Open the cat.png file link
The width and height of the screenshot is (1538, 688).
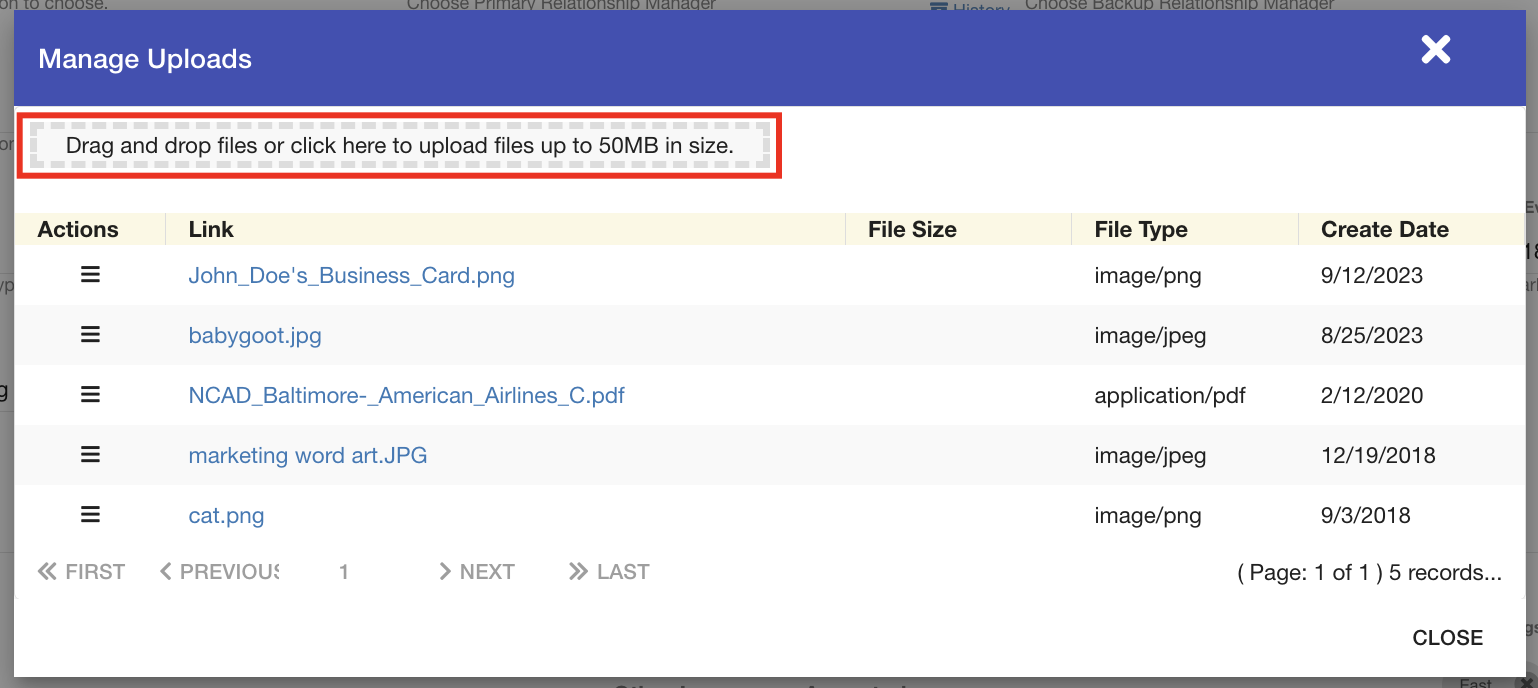pos(226,515)
